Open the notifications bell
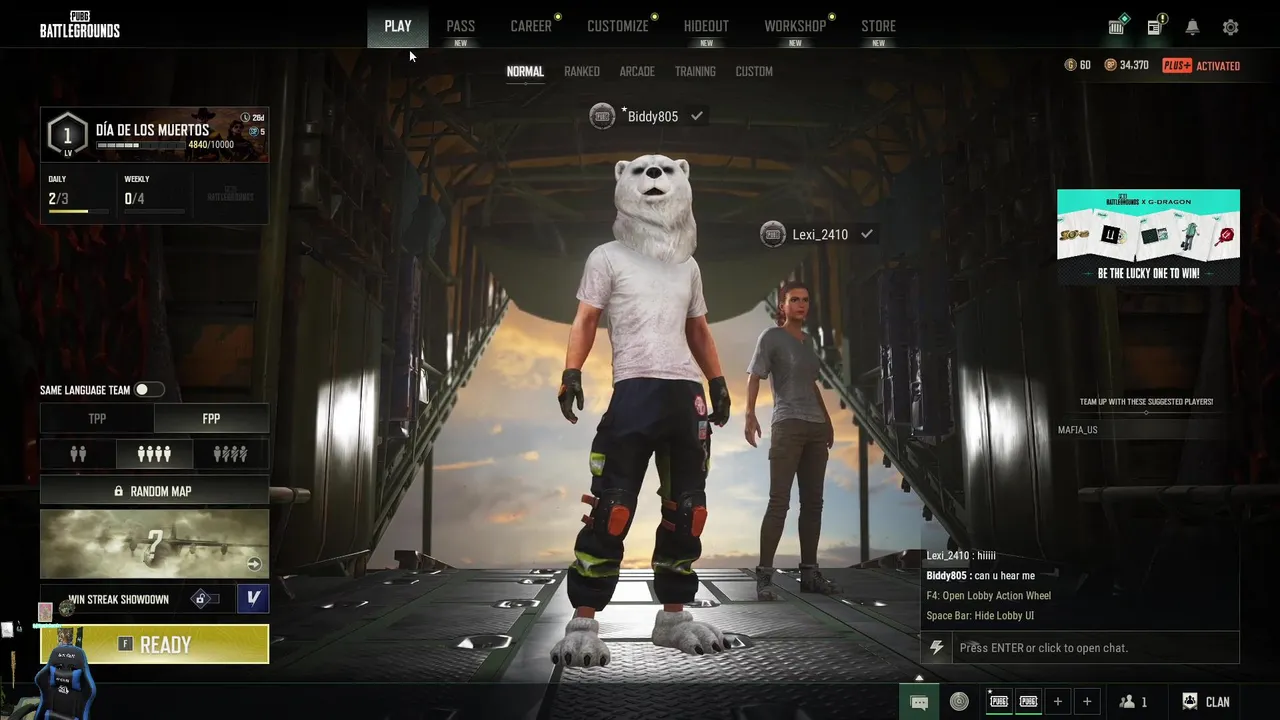The height and width of the screenshot is (720, 1280). pyautogui.click(x=1193, y=27)
